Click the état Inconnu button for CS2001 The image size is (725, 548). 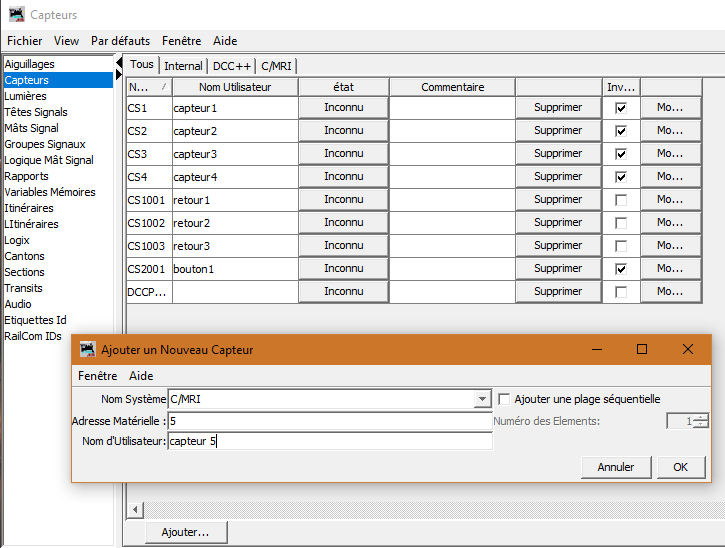[343, 269]
